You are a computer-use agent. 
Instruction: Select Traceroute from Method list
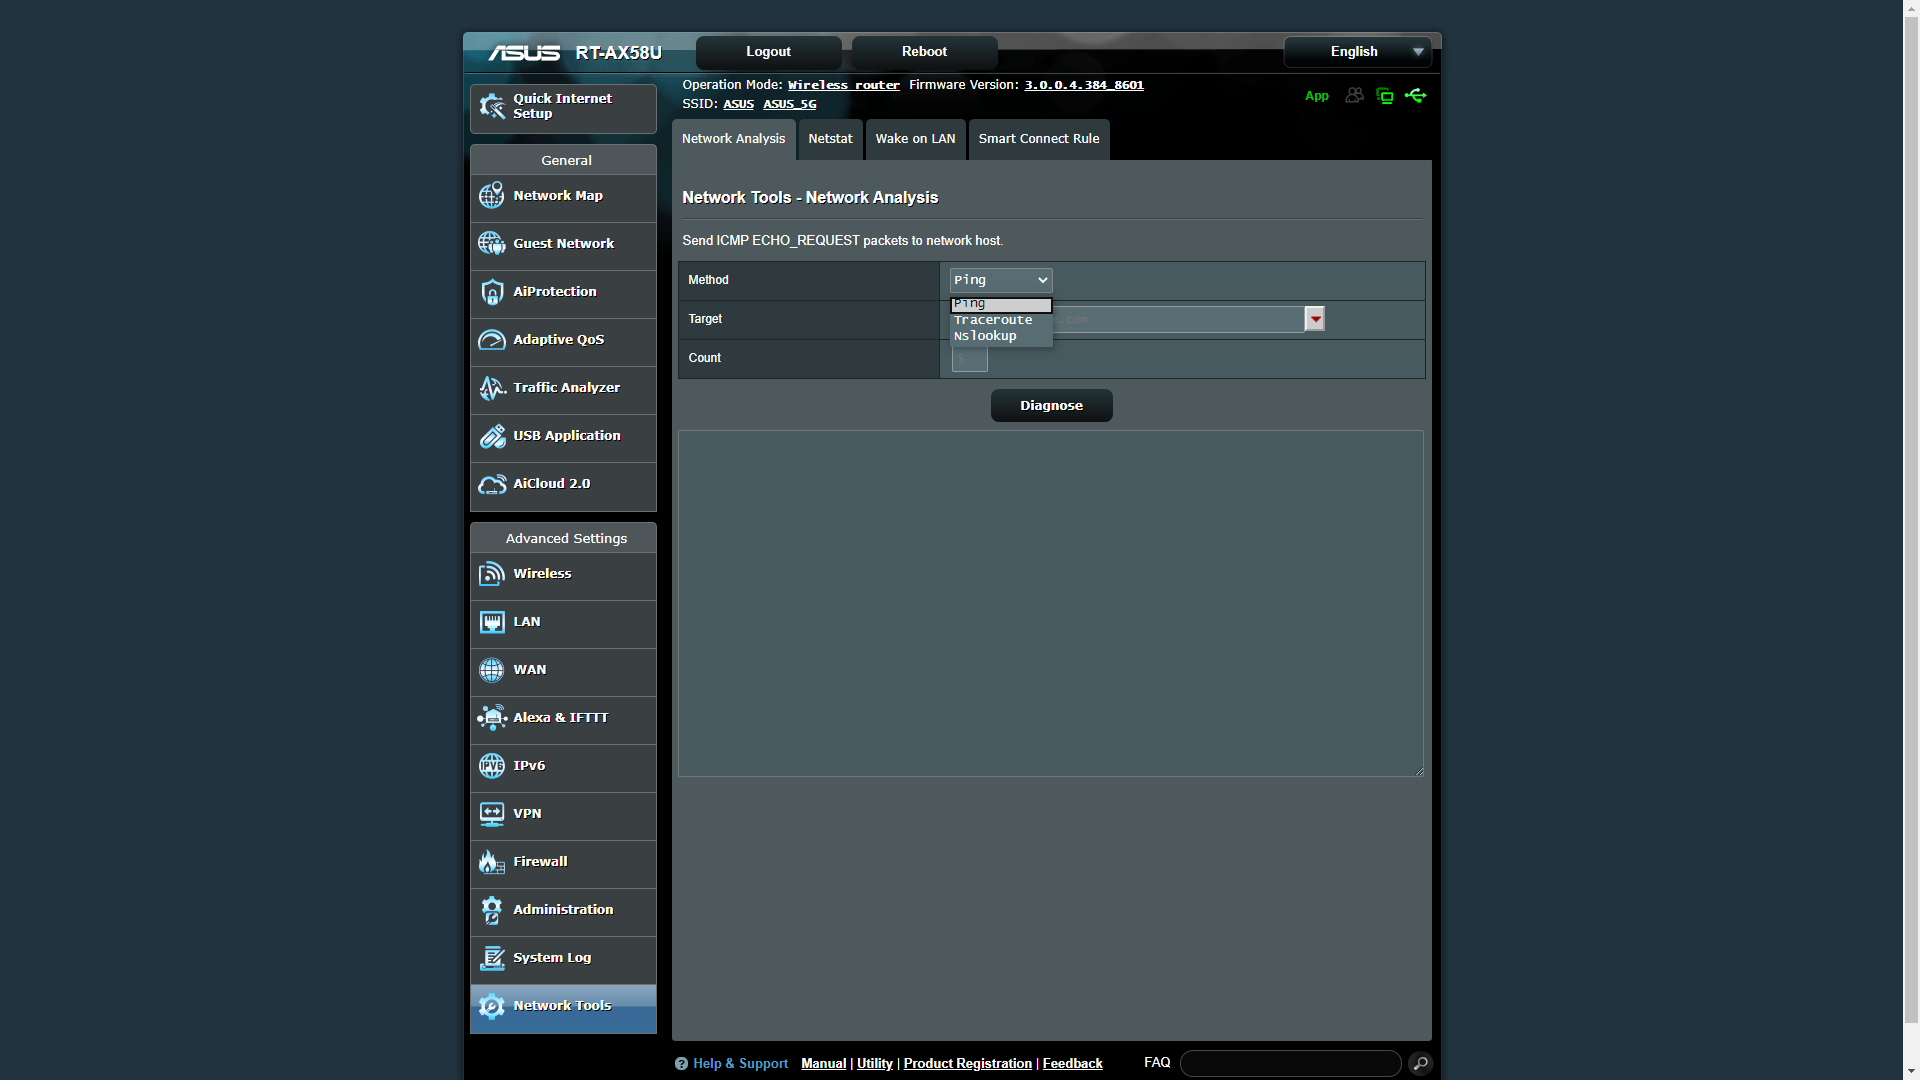coord(993,320)
